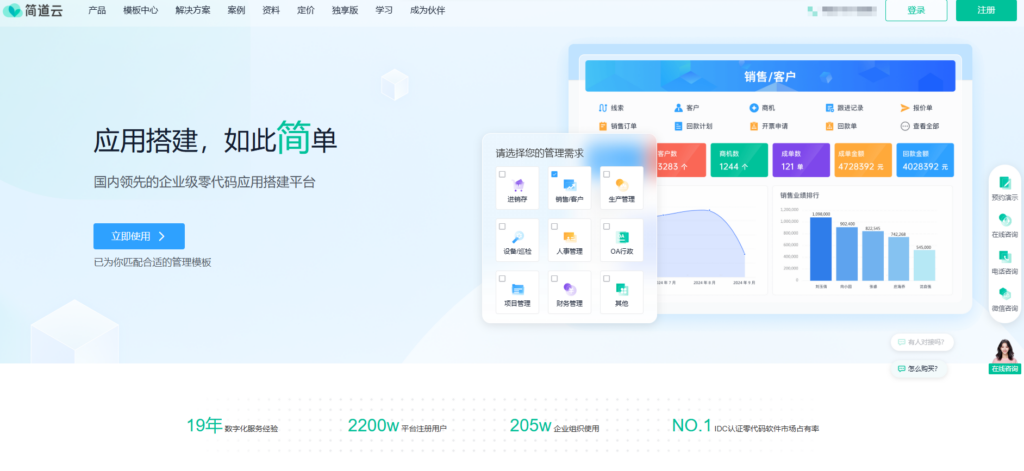Click the blue 立即使用 button

[x=139, y=236]
